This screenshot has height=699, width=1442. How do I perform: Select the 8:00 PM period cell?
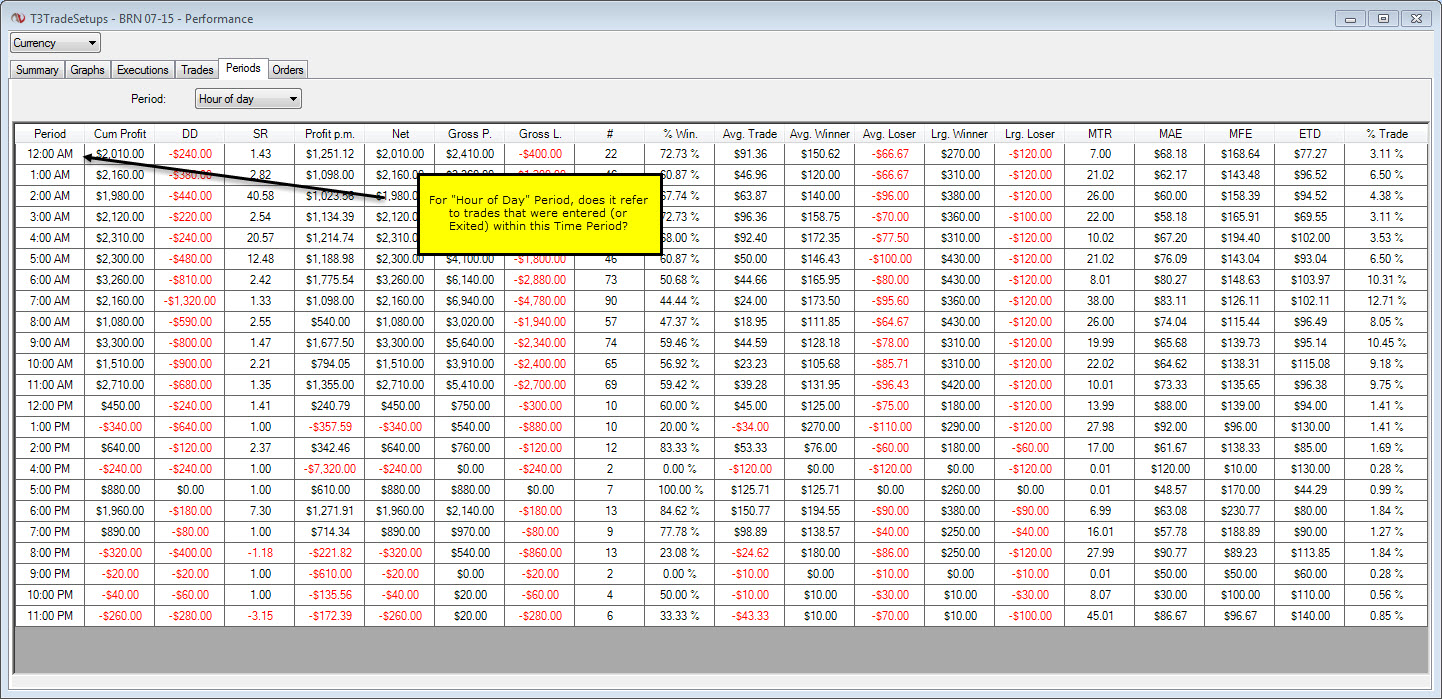[x=50, y=553]
